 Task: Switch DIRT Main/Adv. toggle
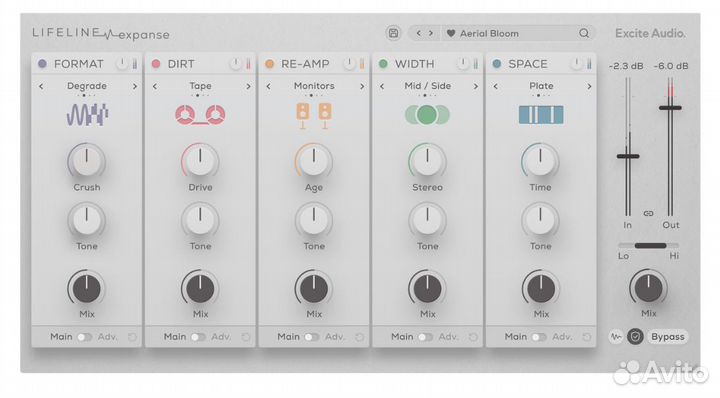(198, 337)
